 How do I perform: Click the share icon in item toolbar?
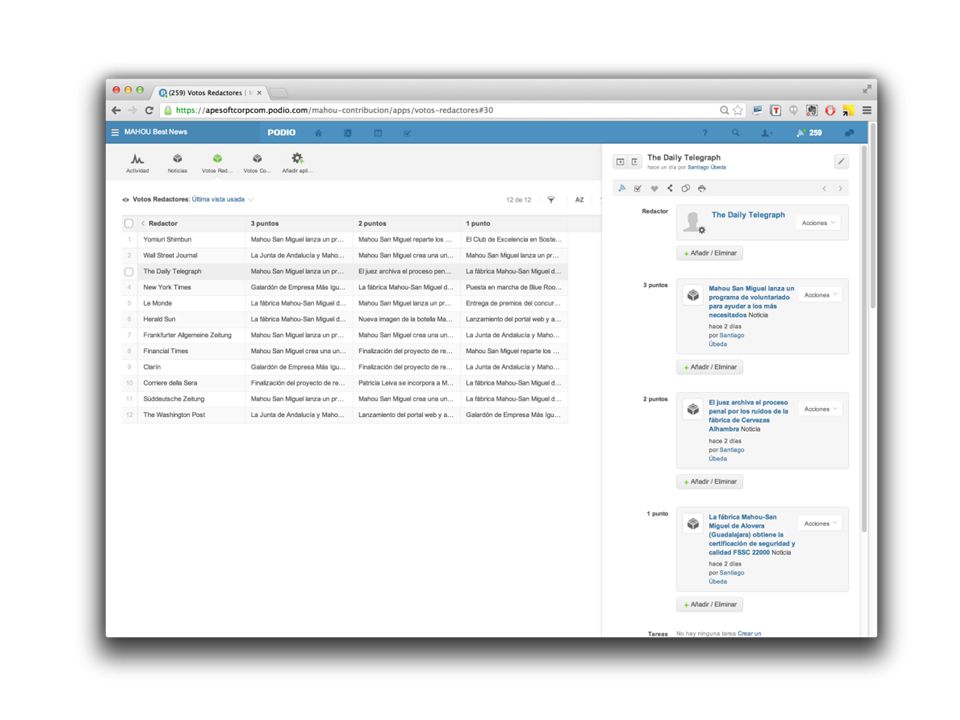click(670, 189)
